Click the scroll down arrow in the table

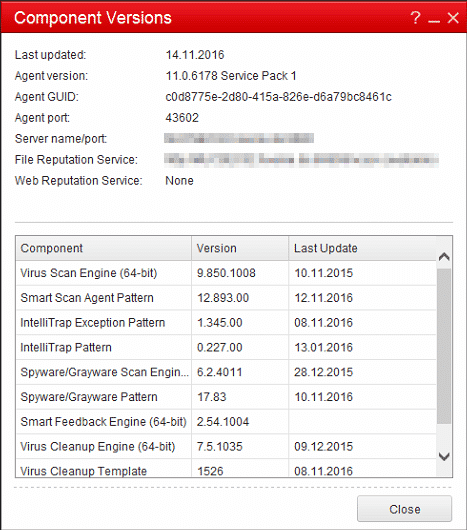coord(444,457)
